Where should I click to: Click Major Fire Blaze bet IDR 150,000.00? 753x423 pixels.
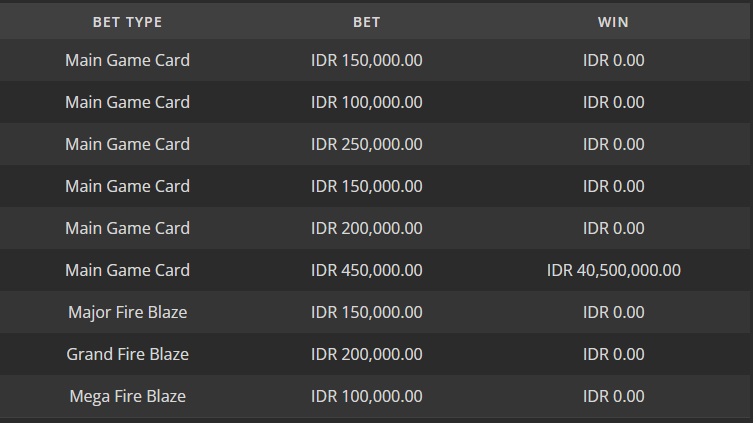366,312
